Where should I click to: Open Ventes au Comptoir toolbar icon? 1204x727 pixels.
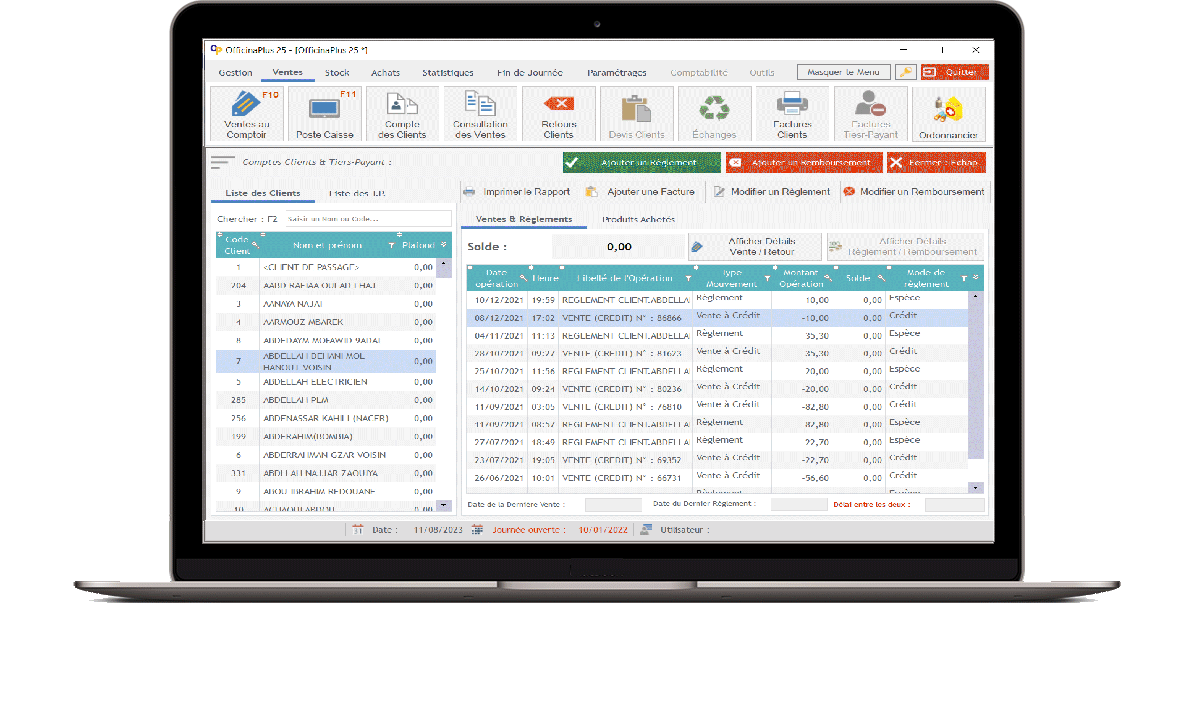pyautogui.click(x=246, y=114)
